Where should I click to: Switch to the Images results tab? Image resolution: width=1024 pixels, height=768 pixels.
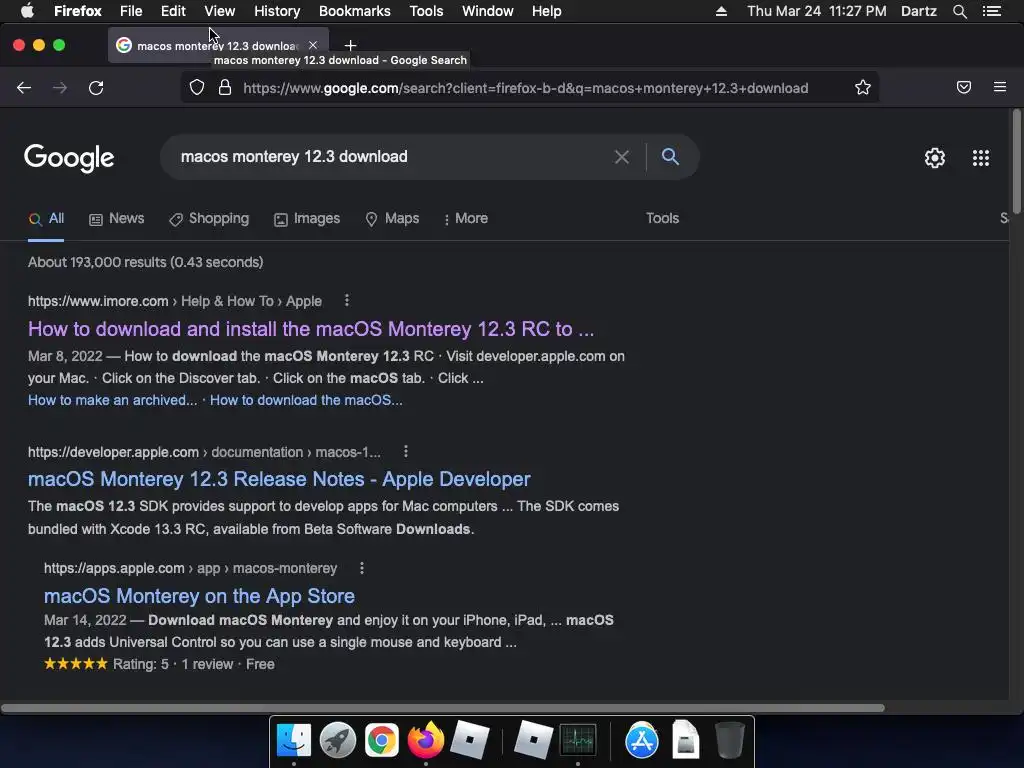[x=307, y=219]
